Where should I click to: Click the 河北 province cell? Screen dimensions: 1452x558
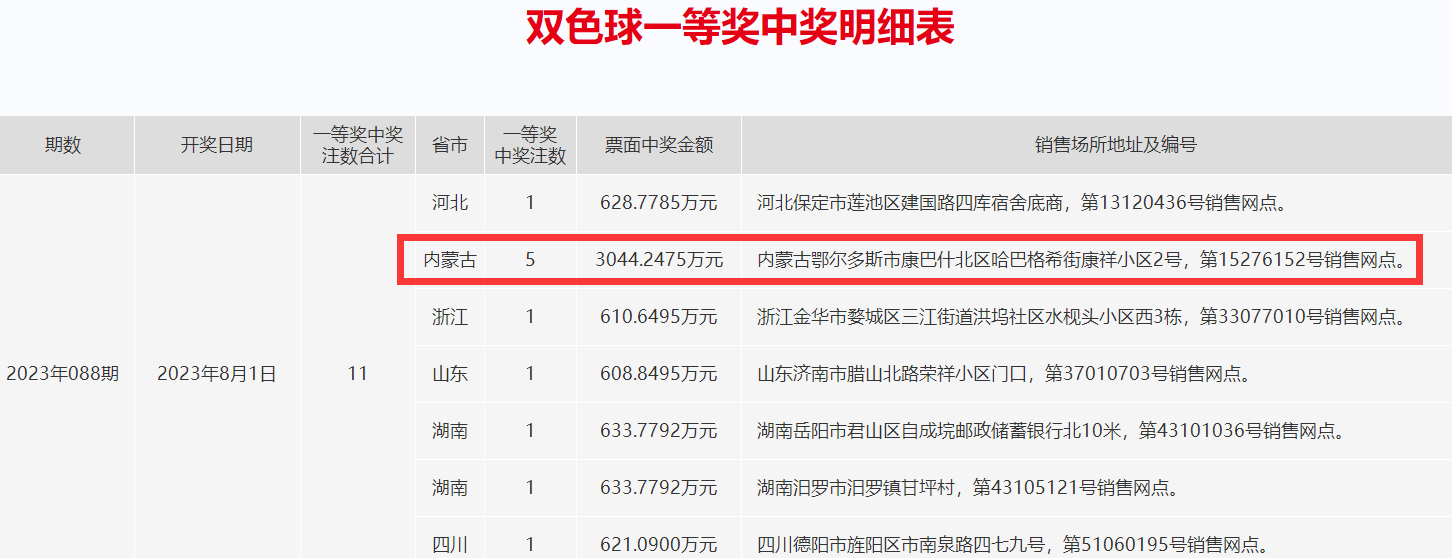[x=450, y=203]
